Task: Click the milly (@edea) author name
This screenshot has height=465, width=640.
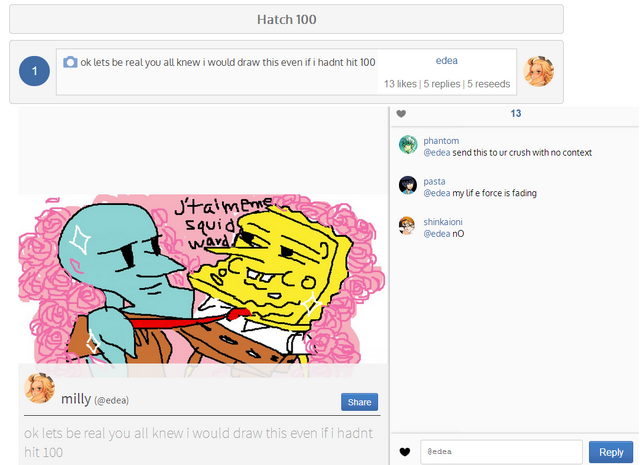Action: (95, 399)
